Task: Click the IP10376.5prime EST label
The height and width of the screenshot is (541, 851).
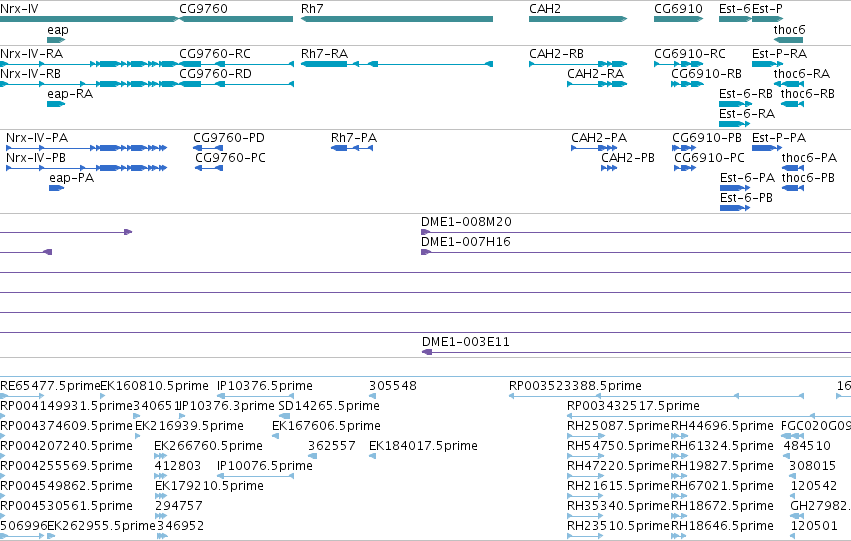Action: point(265,386)
